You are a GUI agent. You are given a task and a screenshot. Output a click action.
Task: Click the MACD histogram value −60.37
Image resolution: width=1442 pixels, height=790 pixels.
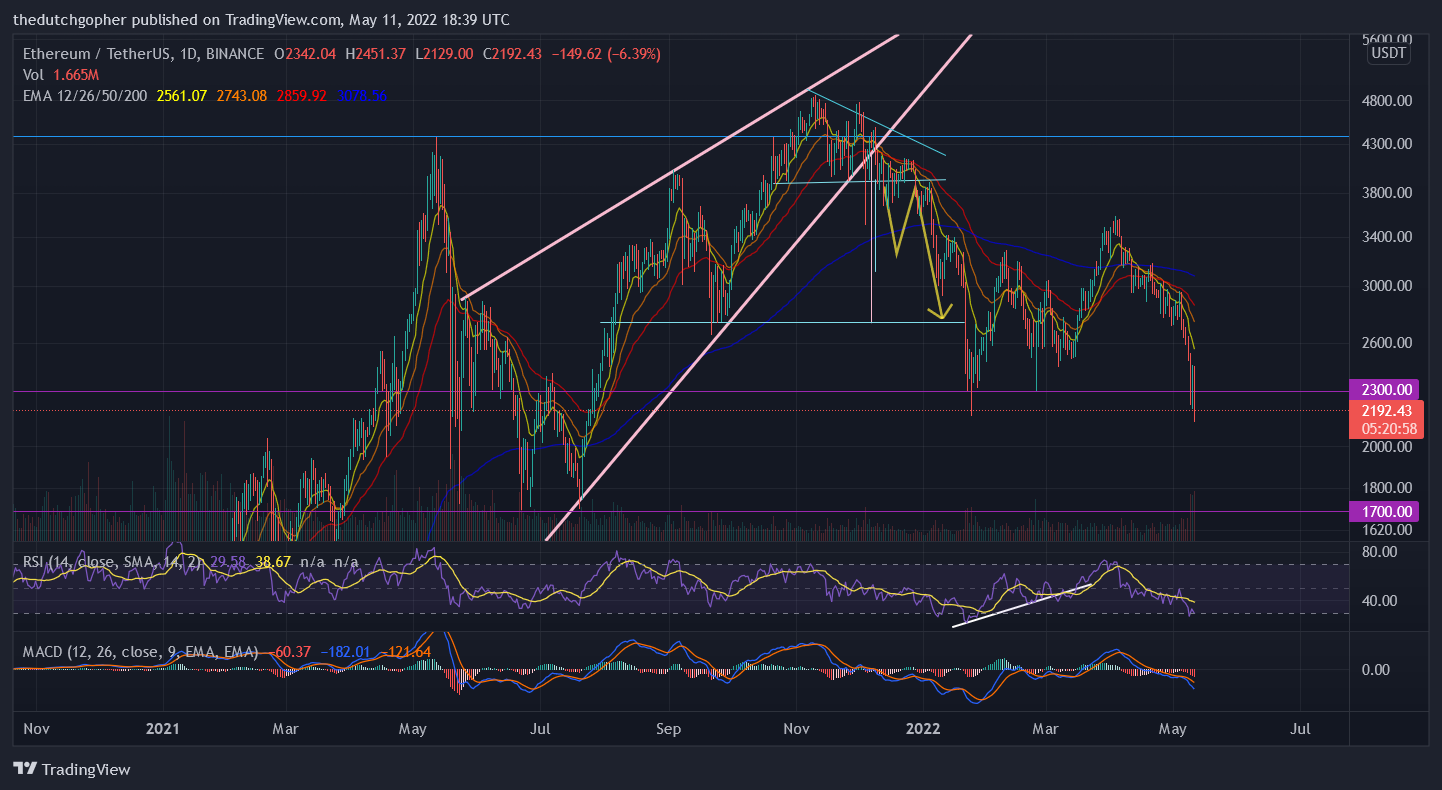point(289,652)
